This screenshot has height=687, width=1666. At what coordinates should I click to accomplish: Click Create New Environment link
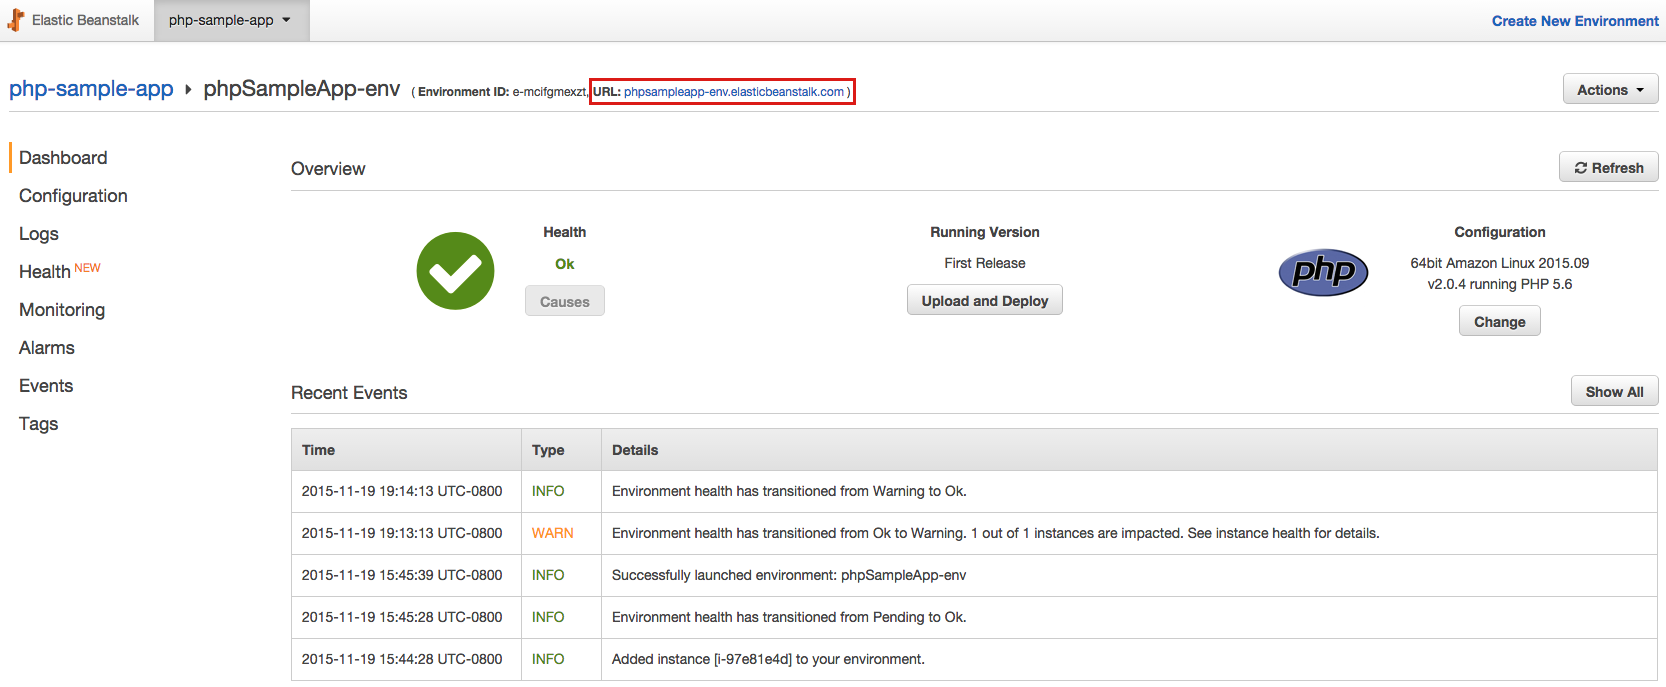pyautogui.click(x=1575, y=21)
